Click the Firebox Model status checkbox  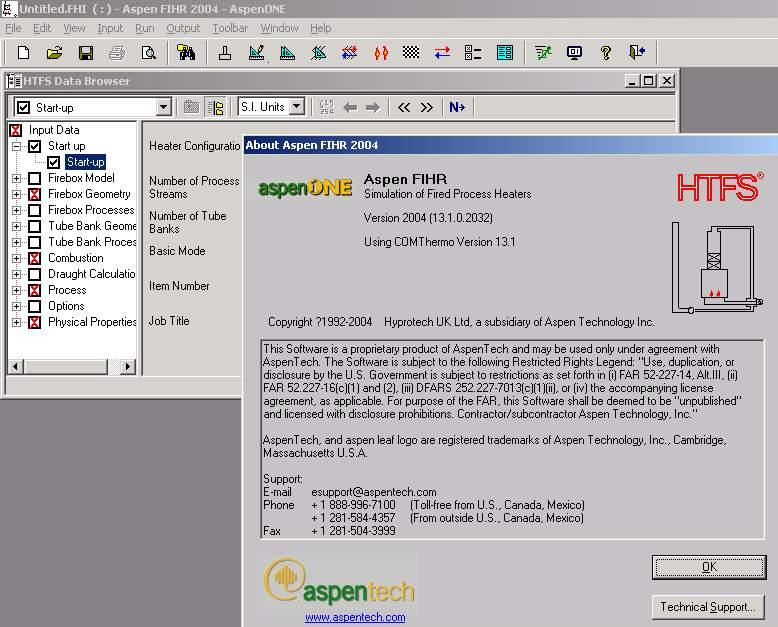pos(34,178)
